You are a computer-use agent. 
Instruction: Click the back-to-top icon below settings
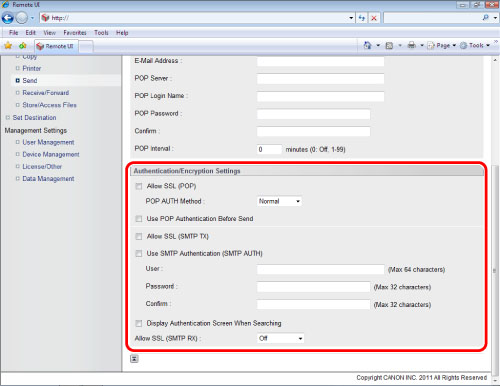click(134, 359)
